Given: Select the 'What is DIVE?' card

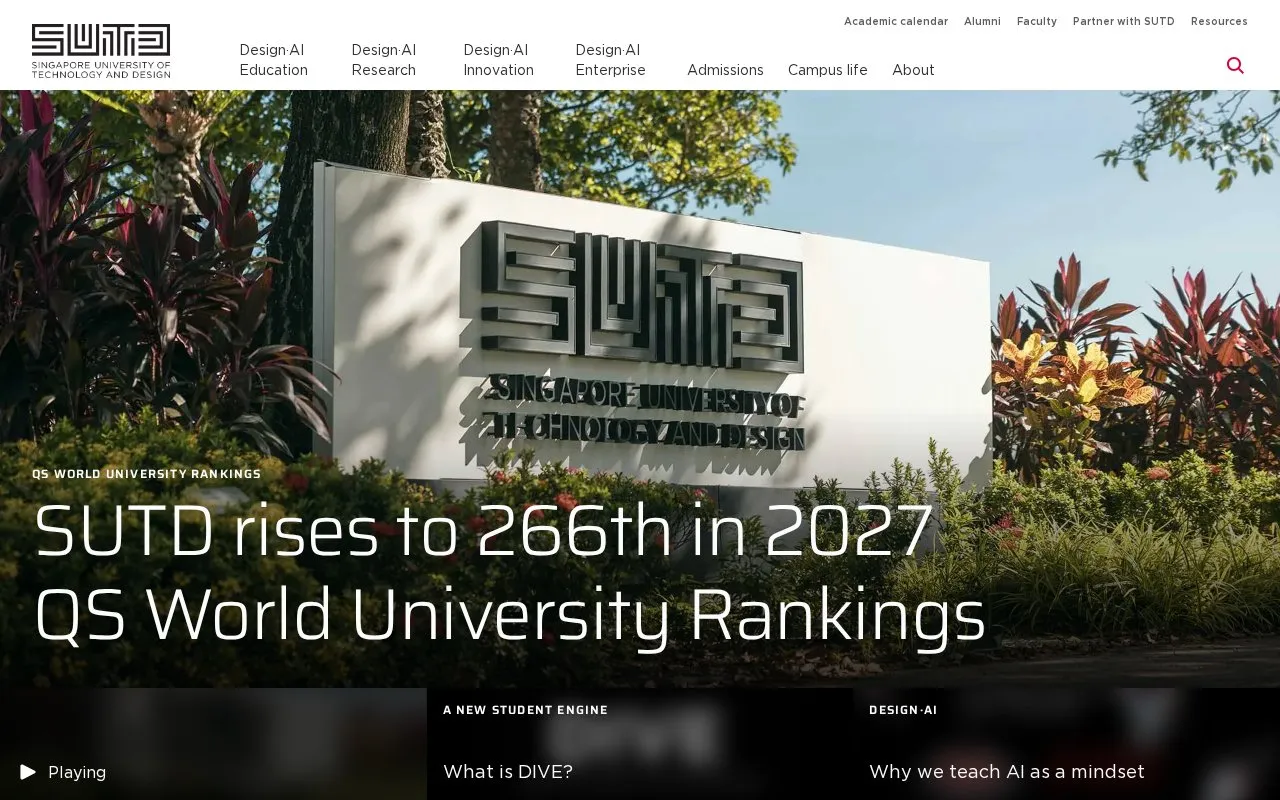Looking at the screenshot, I should tap(640, 744).
